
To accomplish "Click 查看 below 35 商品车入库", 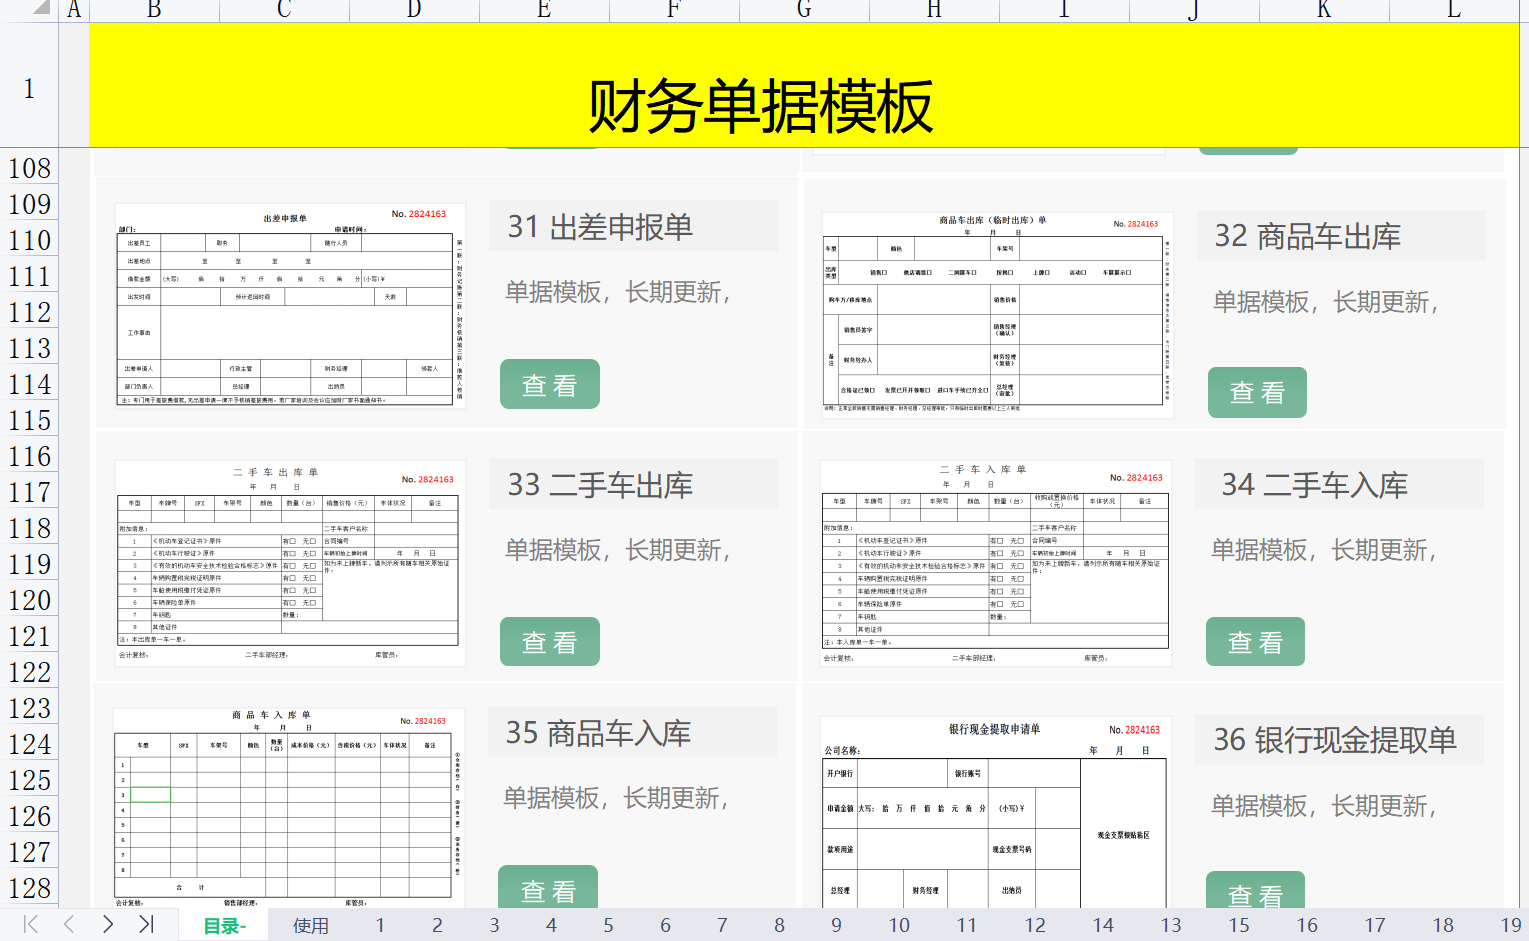I will pyautogui.click(x=547, y=888).
